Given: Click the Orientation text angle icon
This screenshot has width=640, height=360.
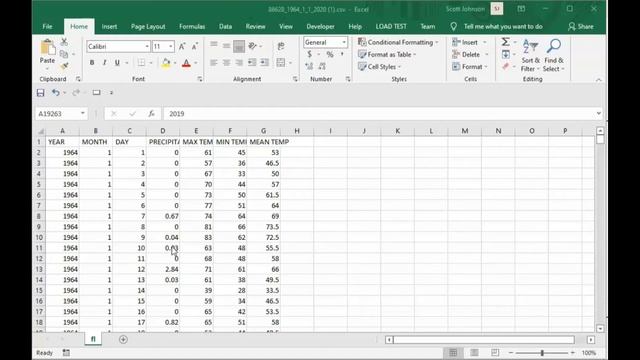Looking at the screenshot, I should click(253, 46).
